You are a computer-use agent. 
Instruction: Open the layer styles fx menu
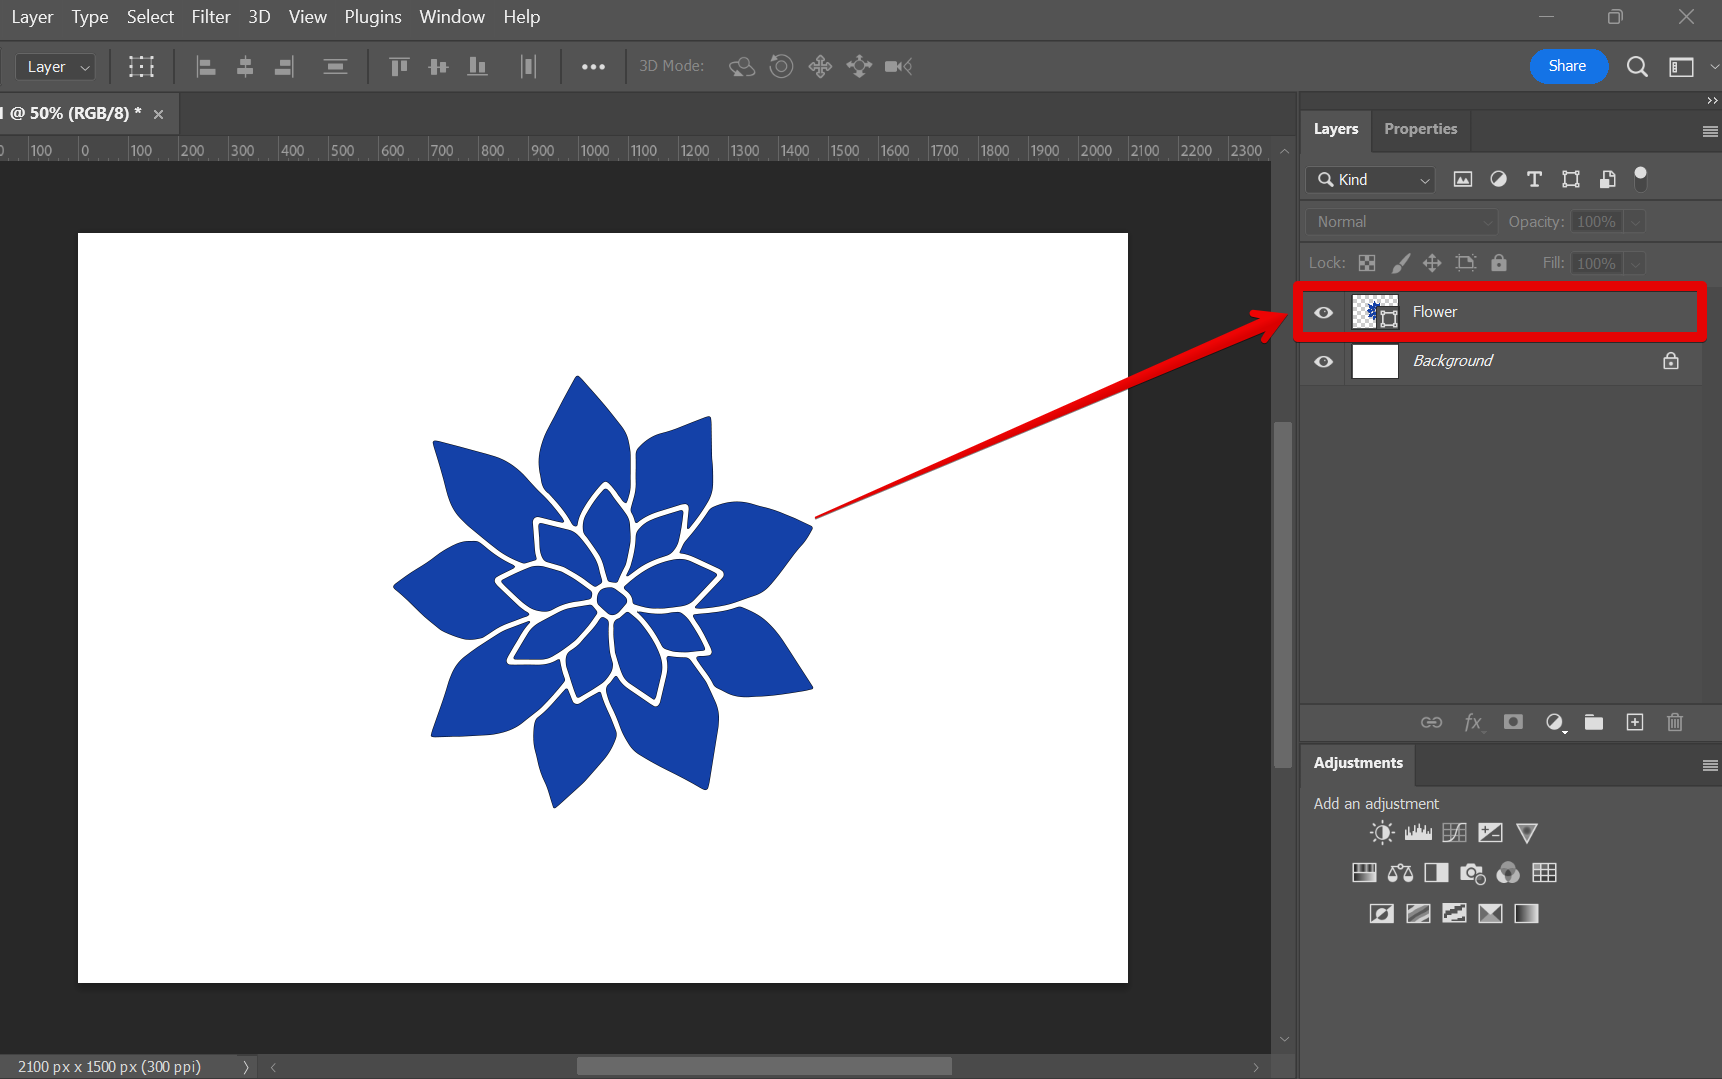point(1473,722)
